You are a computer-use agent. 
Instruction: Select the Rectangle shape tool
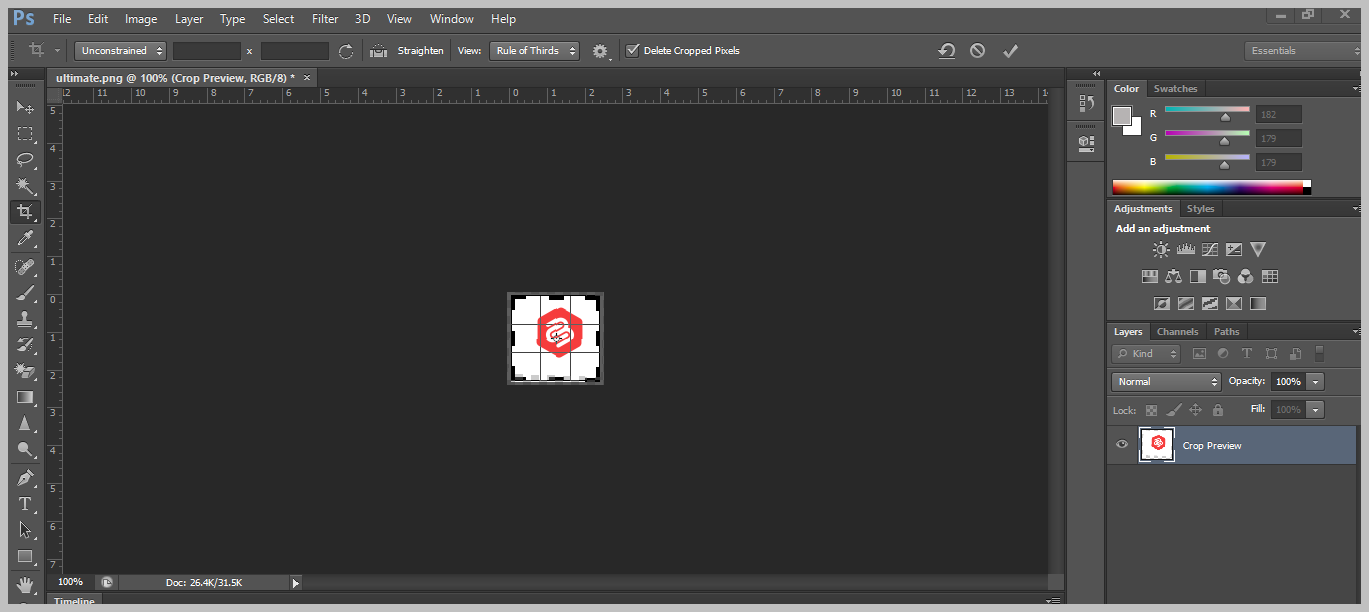coord(25,557)
